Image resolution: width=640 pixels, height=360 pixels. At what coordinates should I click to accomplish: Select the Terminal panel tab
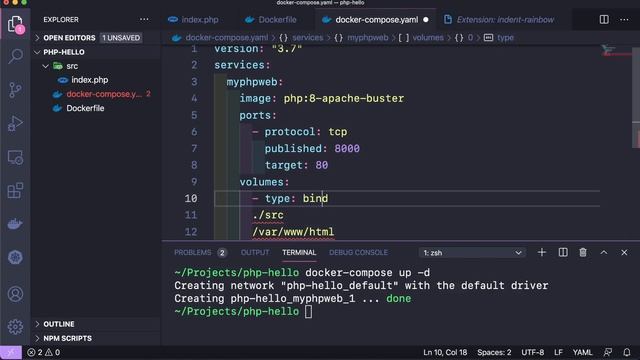pyautogui.click(x=299, y=253)
